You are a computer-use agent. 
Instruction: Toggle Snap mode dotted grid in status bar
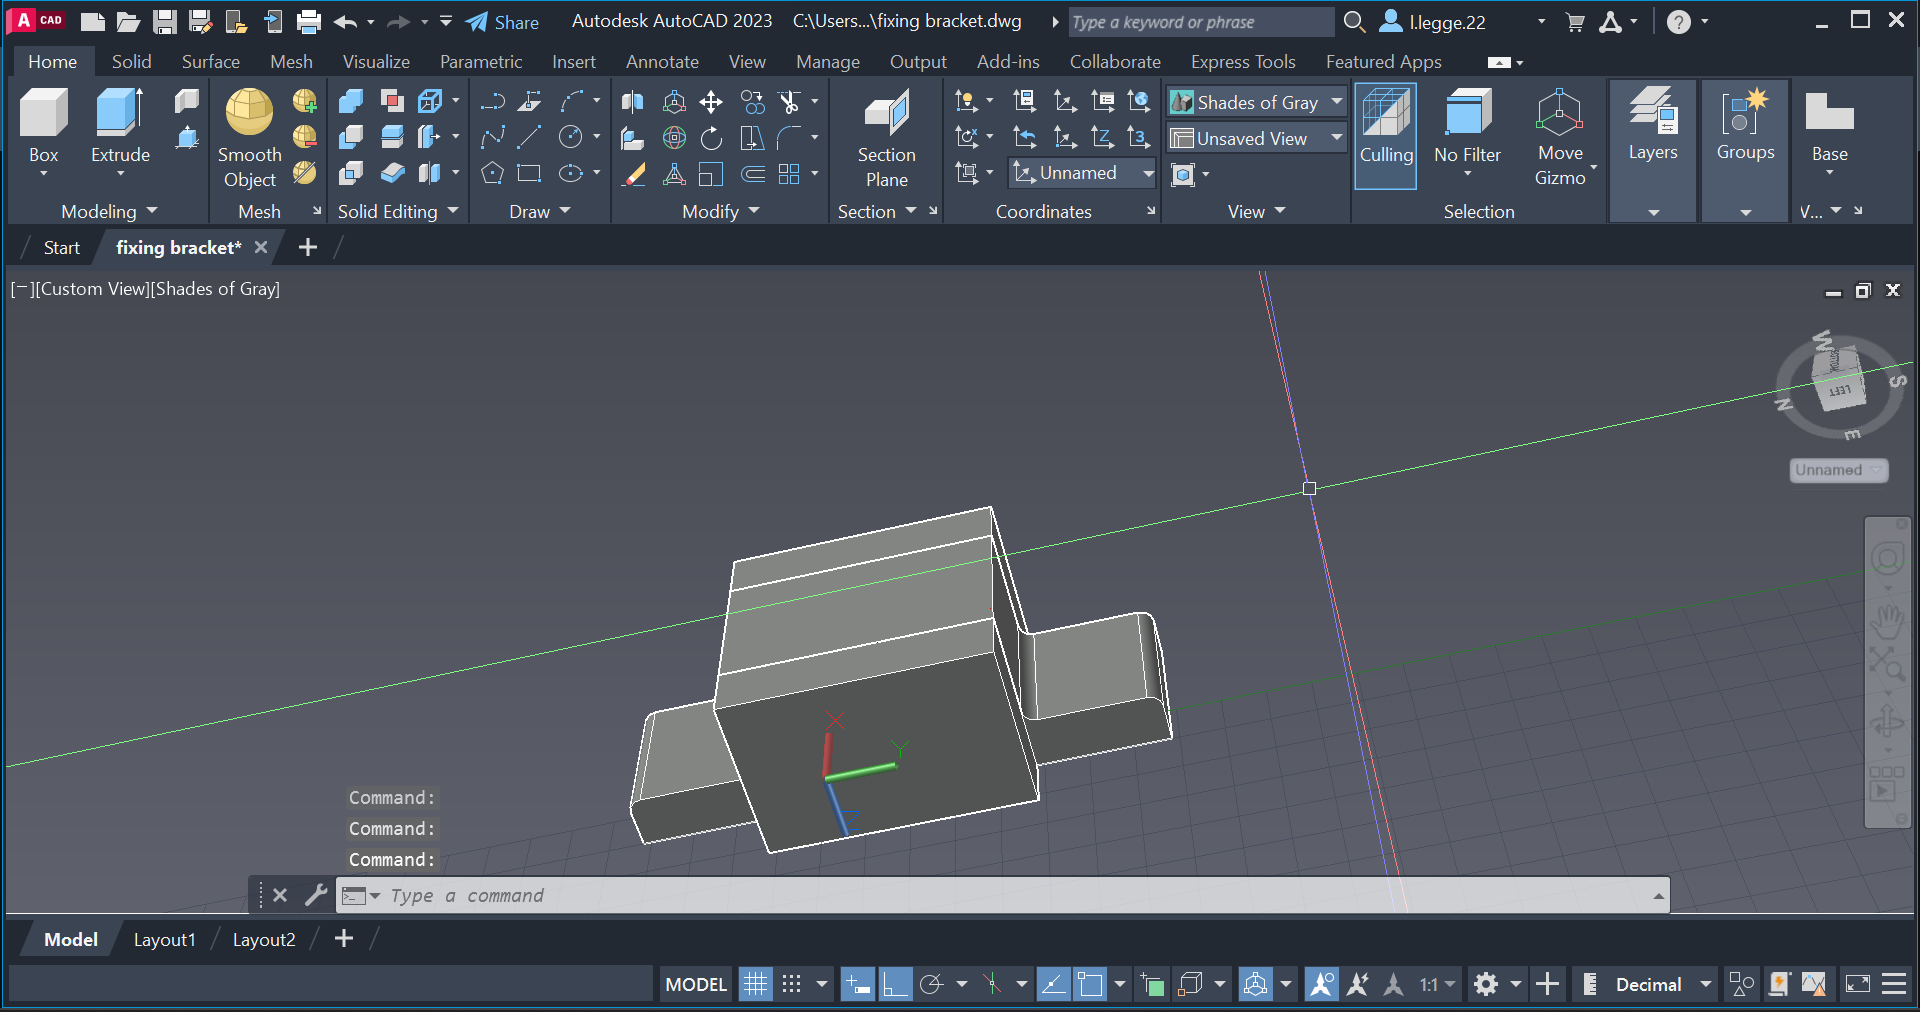(x=791, y=984)
